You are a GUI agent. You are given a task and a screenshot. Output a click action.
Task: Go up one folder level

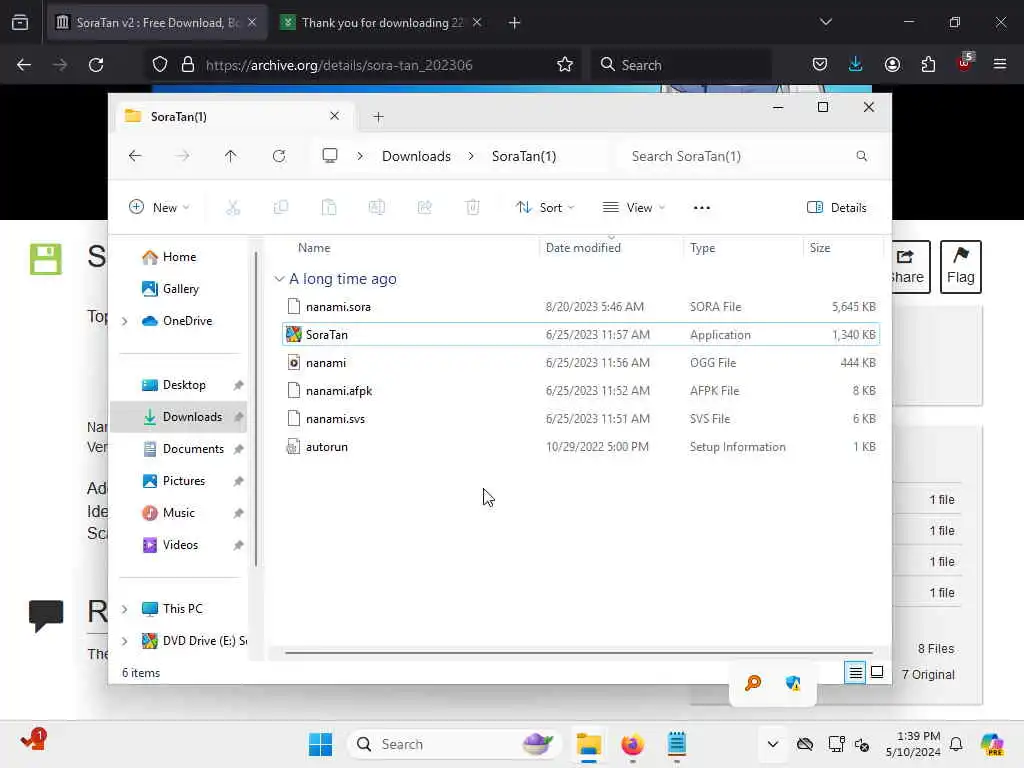point(231,156)
